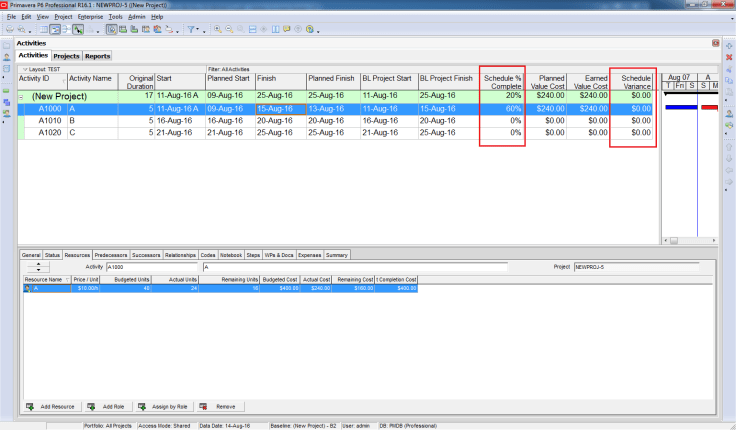Open the Relationships details tab
This screenshot has height=430, width=736.
click(180, 255)
